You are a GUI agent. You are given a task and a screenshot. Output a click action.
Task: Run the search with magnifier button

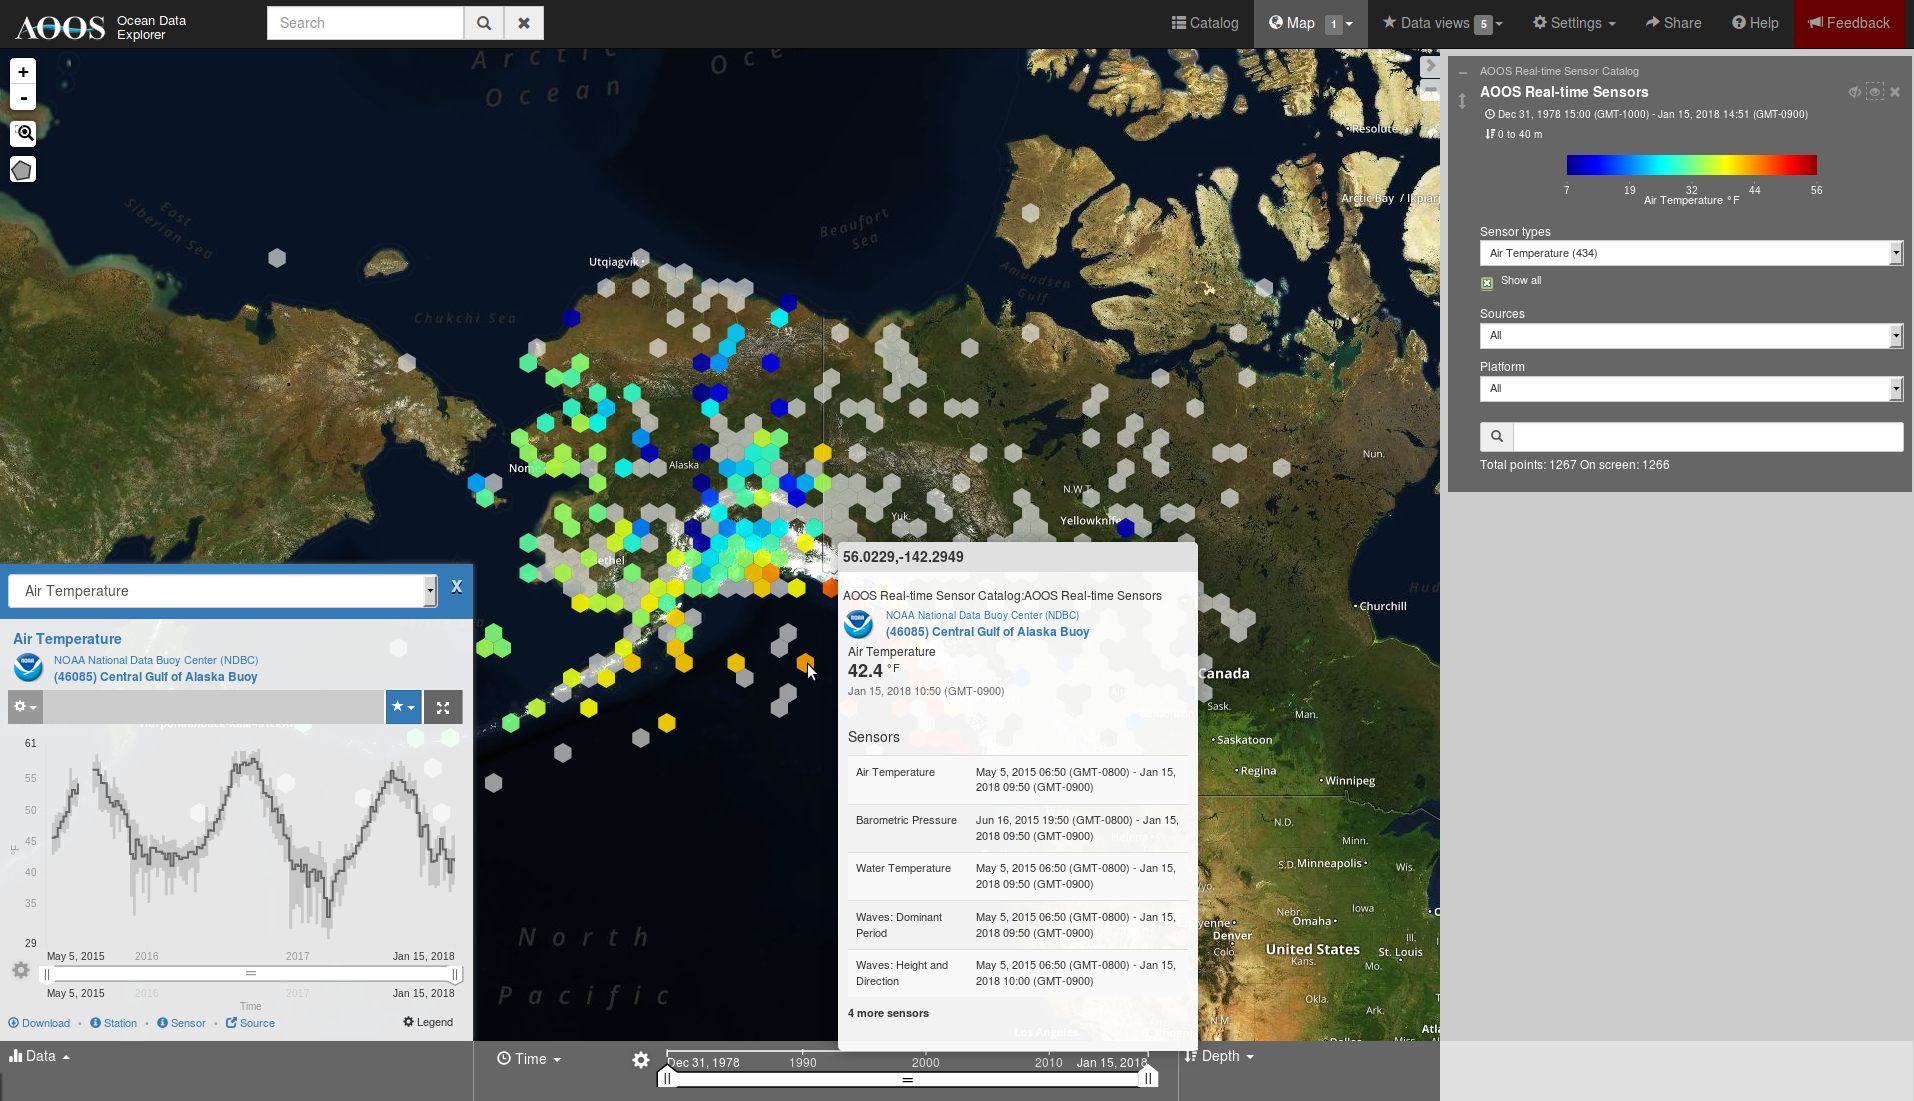point(484,23)
